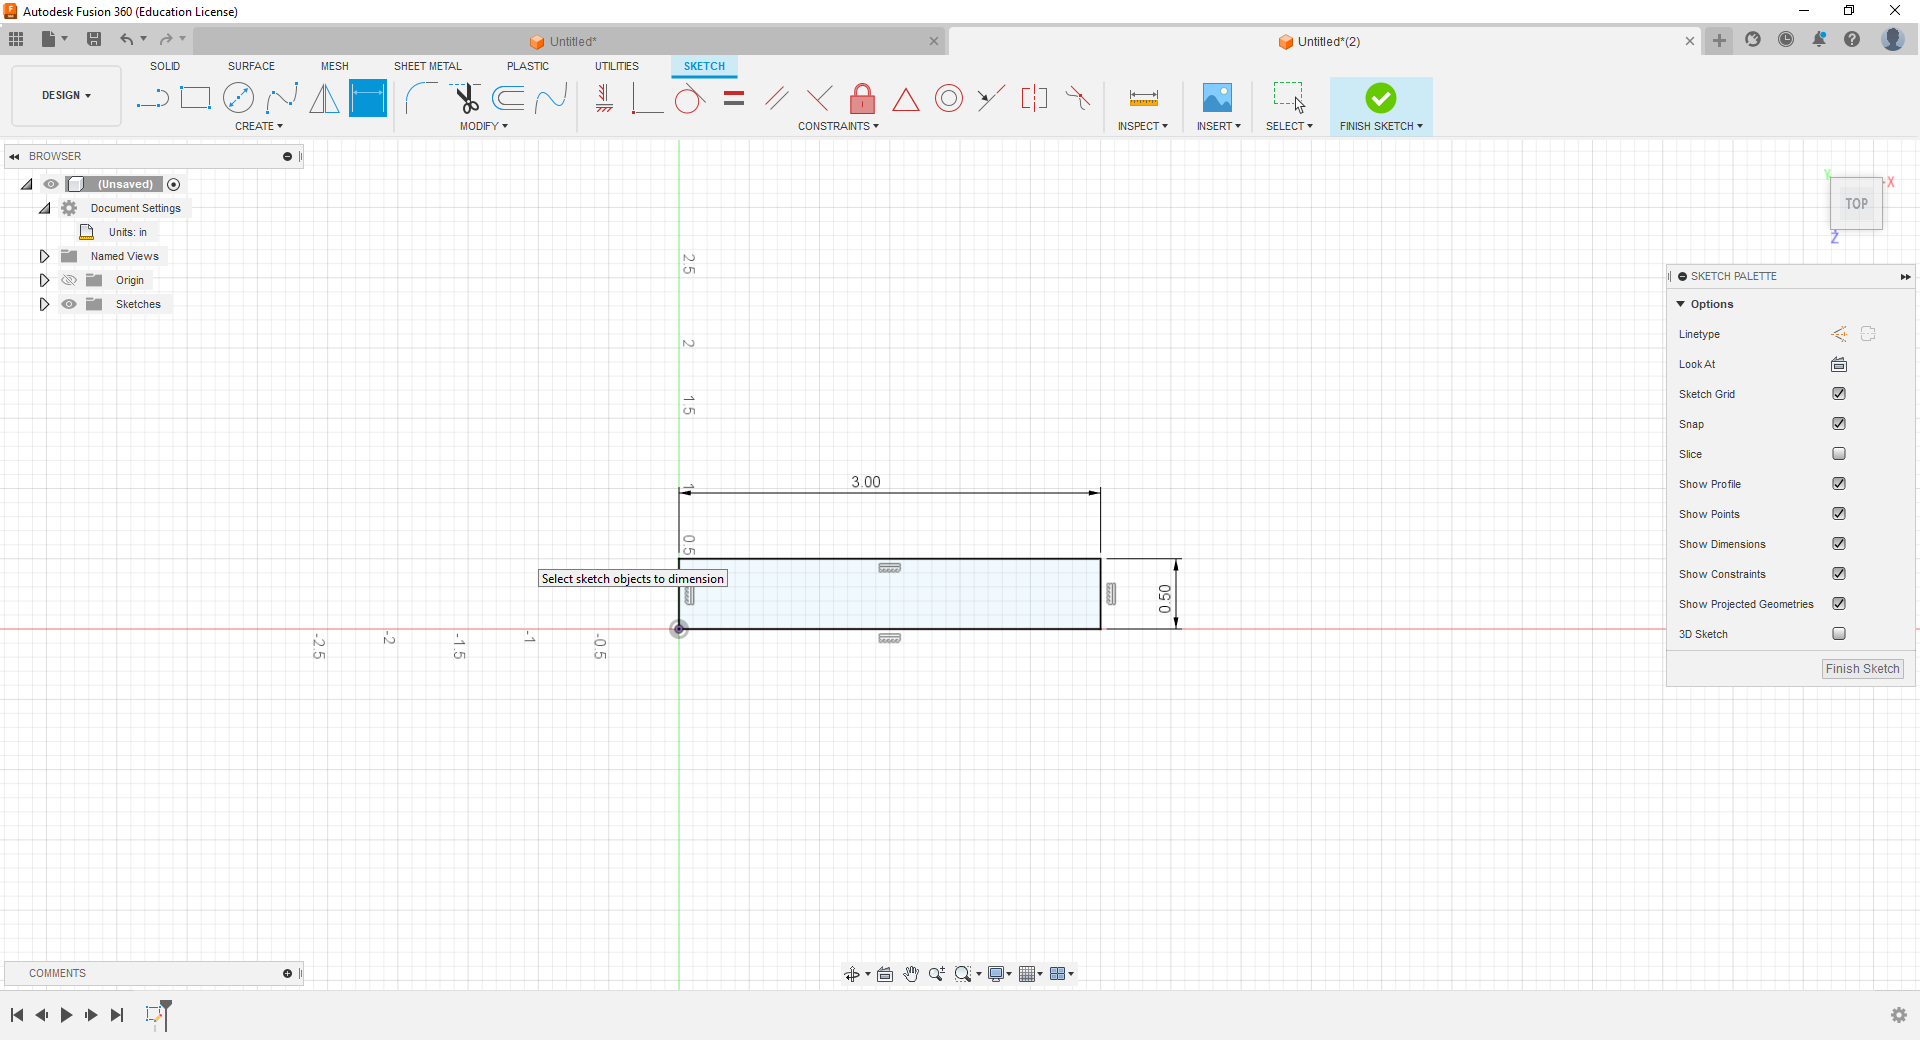Image resolution: width=1920 pixels, height=1040 pixels.
Task: Click the Look At icon in palette
Action: coord(1839,364)
